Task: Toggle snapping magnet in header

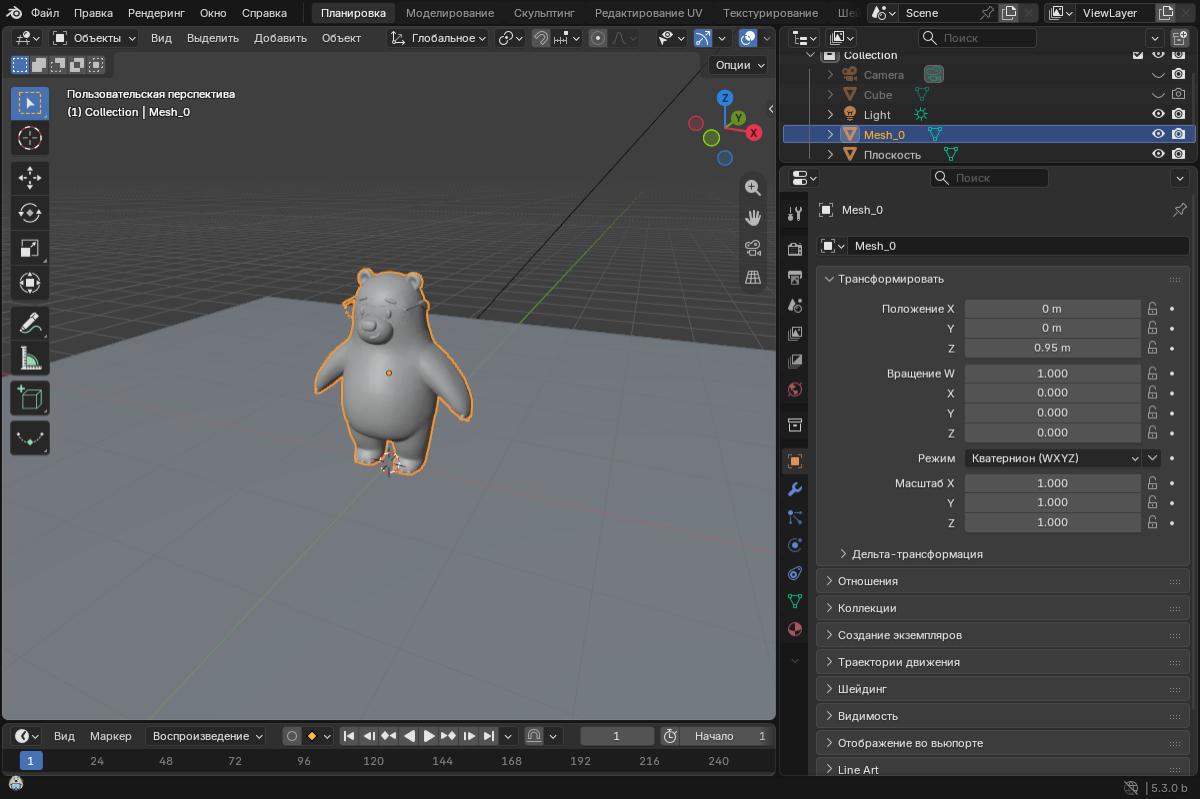Action: (540, 38)
